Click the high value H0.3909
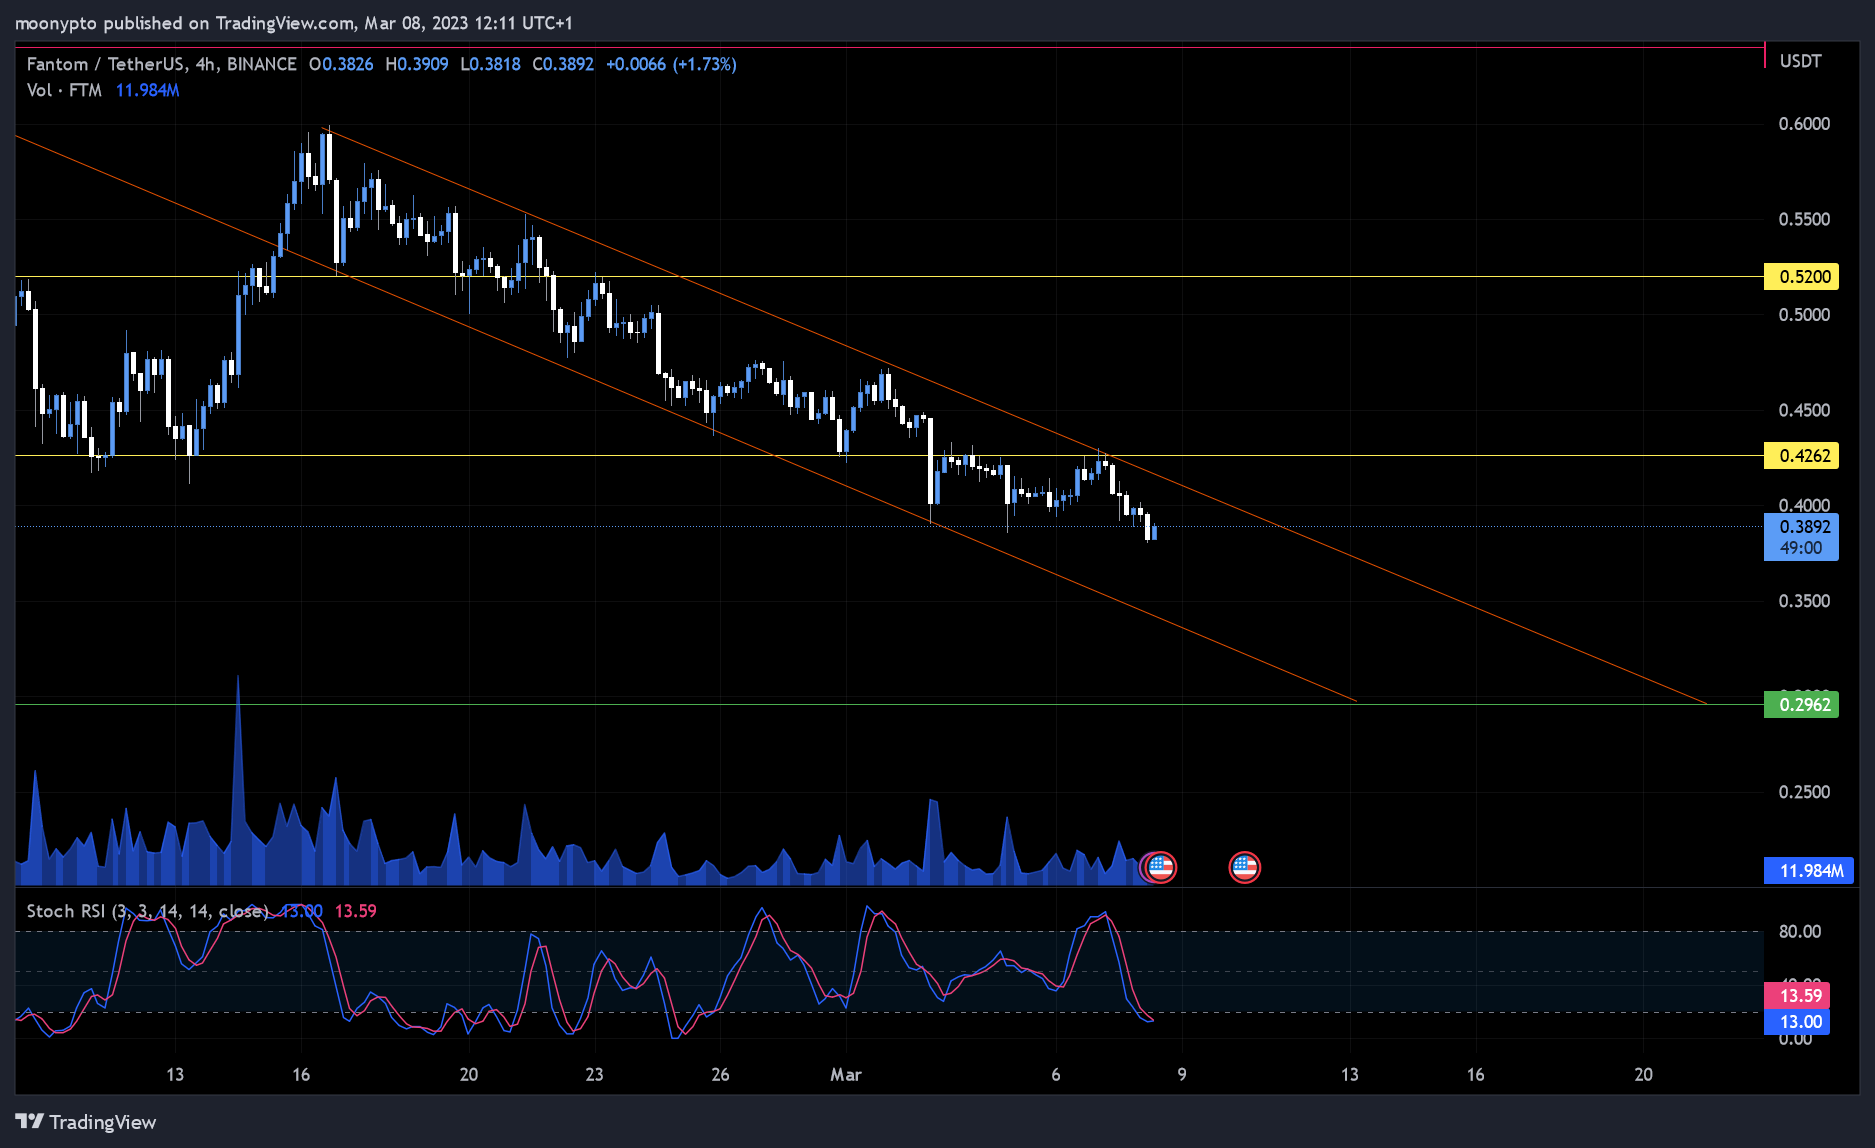This screenshot has height=1148, width=1875. click(x=417, y=64)
